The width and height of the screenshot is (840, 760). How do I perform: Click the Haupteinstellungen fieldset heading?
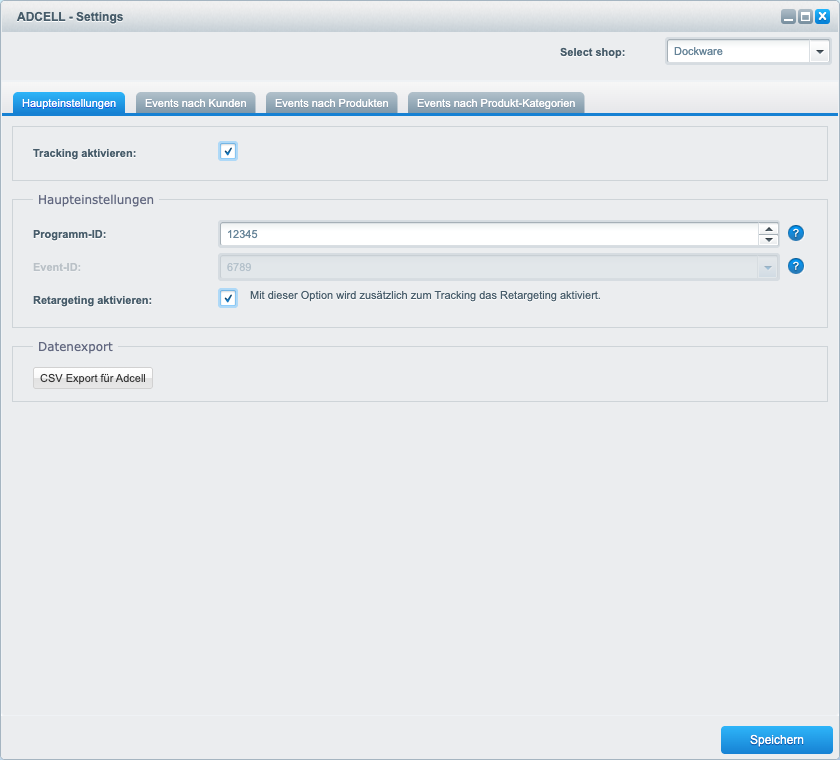tap(96, 200)
